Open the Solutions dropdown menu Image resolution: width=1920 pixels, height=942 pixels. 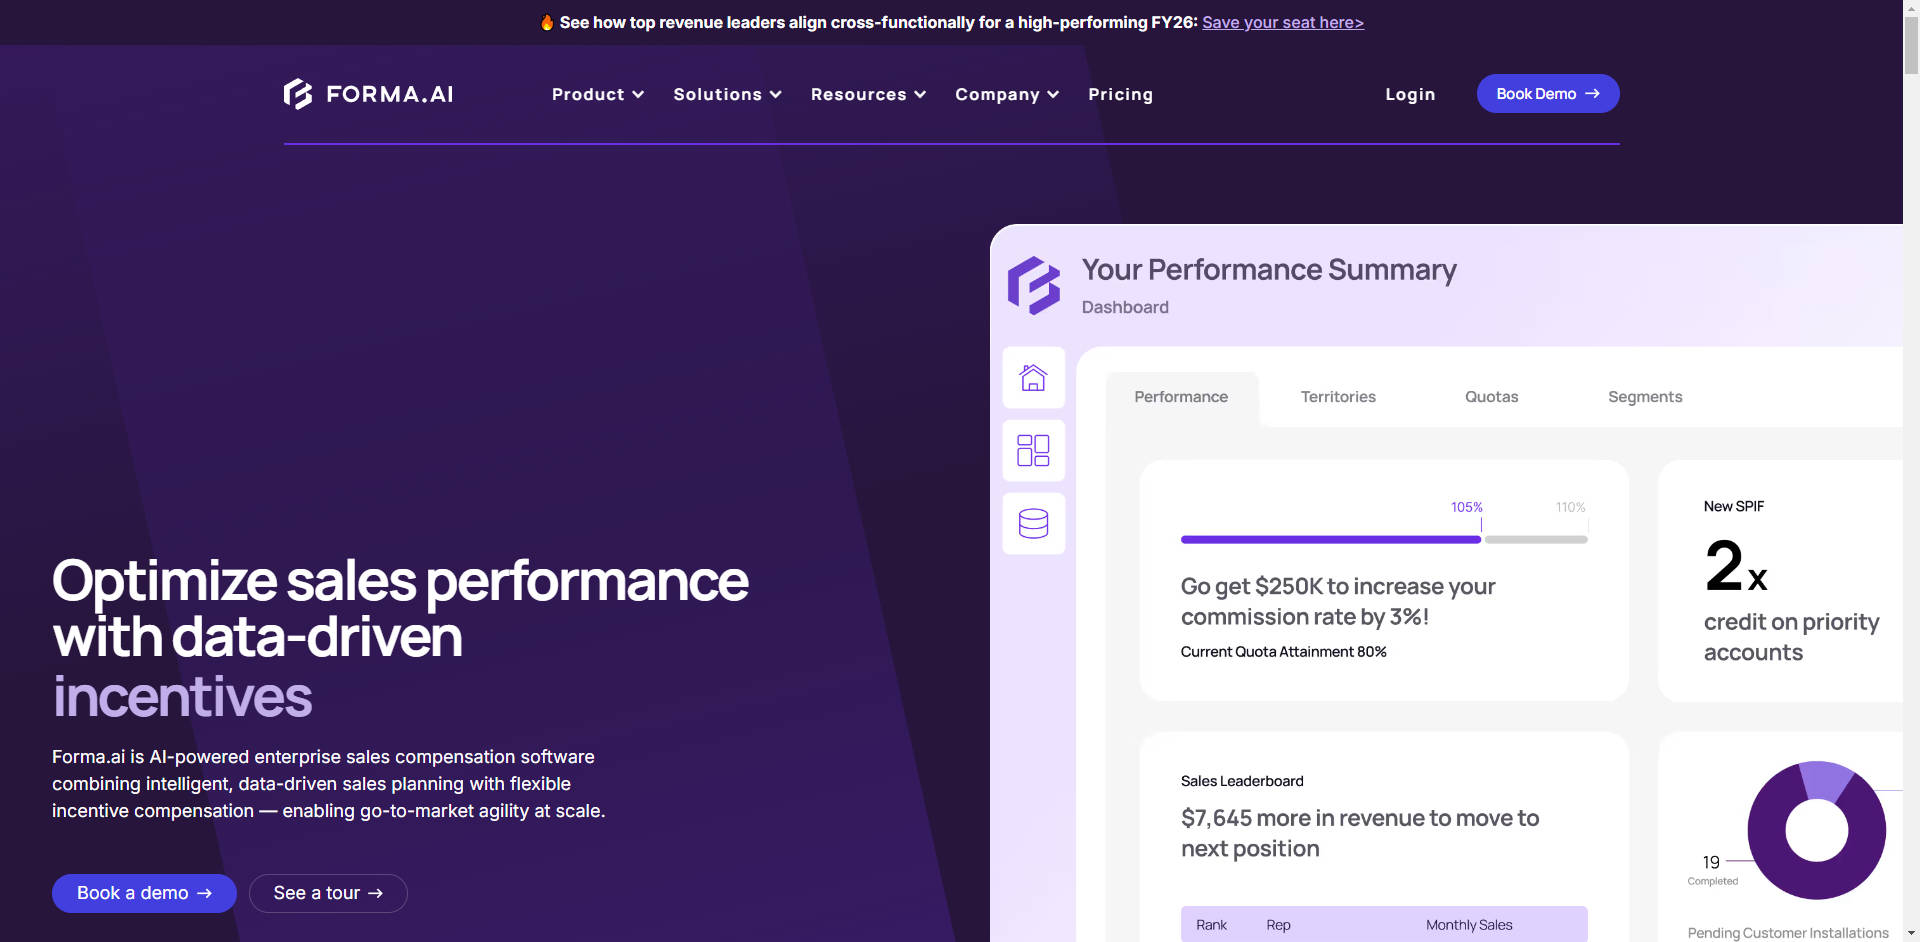727,94
